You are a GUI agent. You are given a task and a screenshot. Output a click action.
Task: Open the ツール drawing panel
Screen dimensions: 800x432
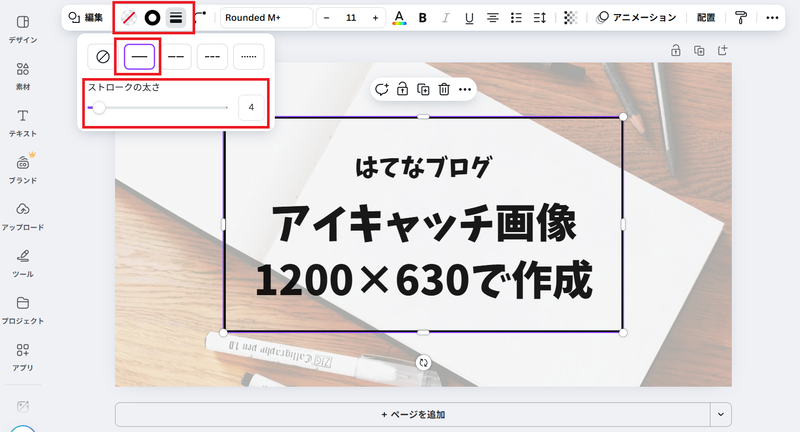point(22,264)
